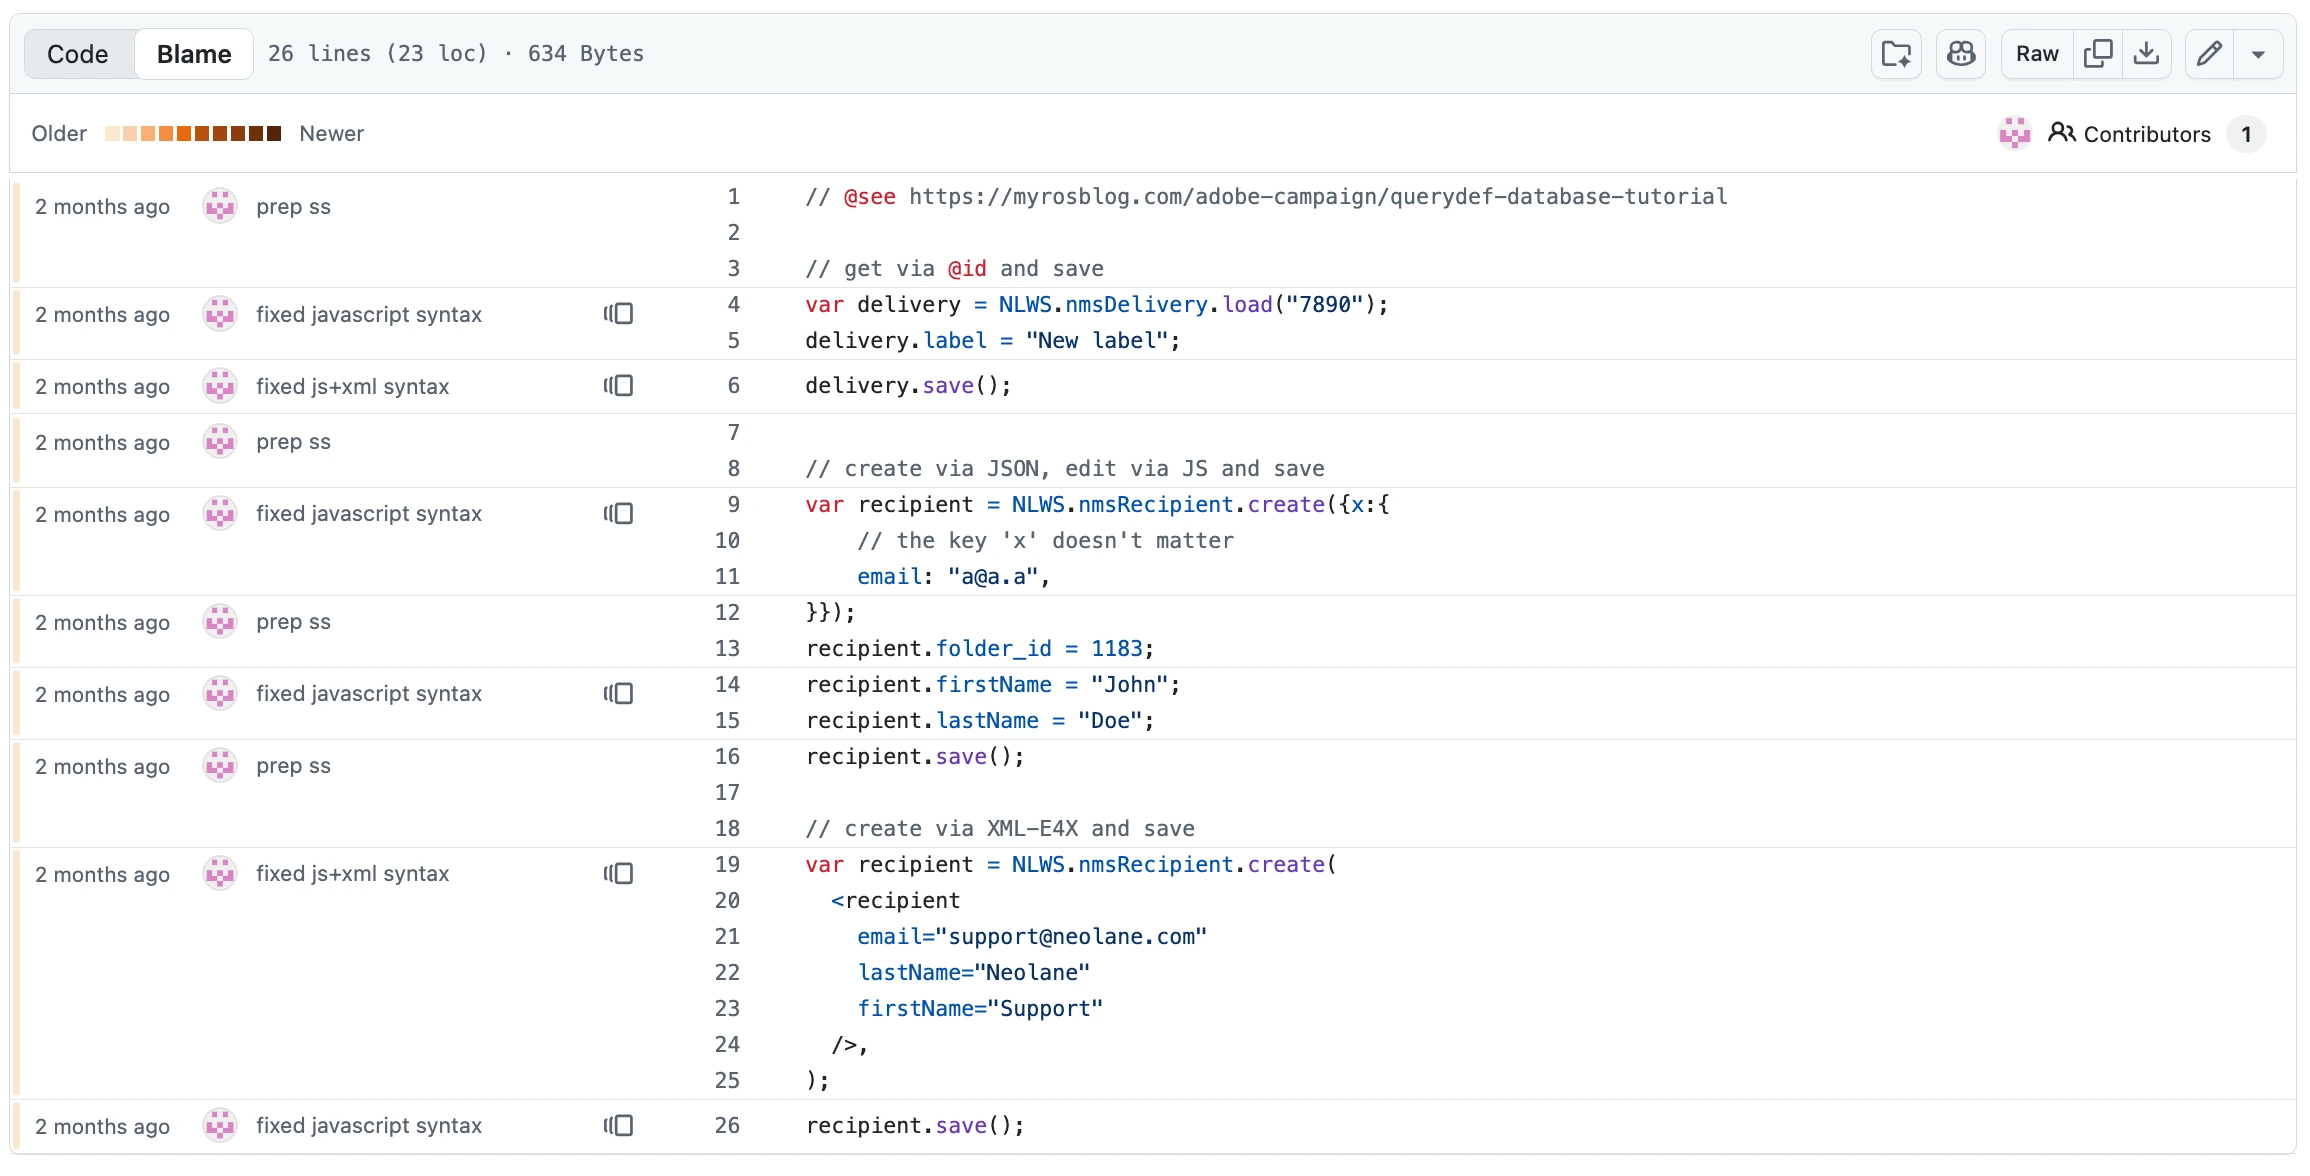Screen dimensions: 2310x1176
Task: View blame prior to line 9 change
Action: point(619,514)
